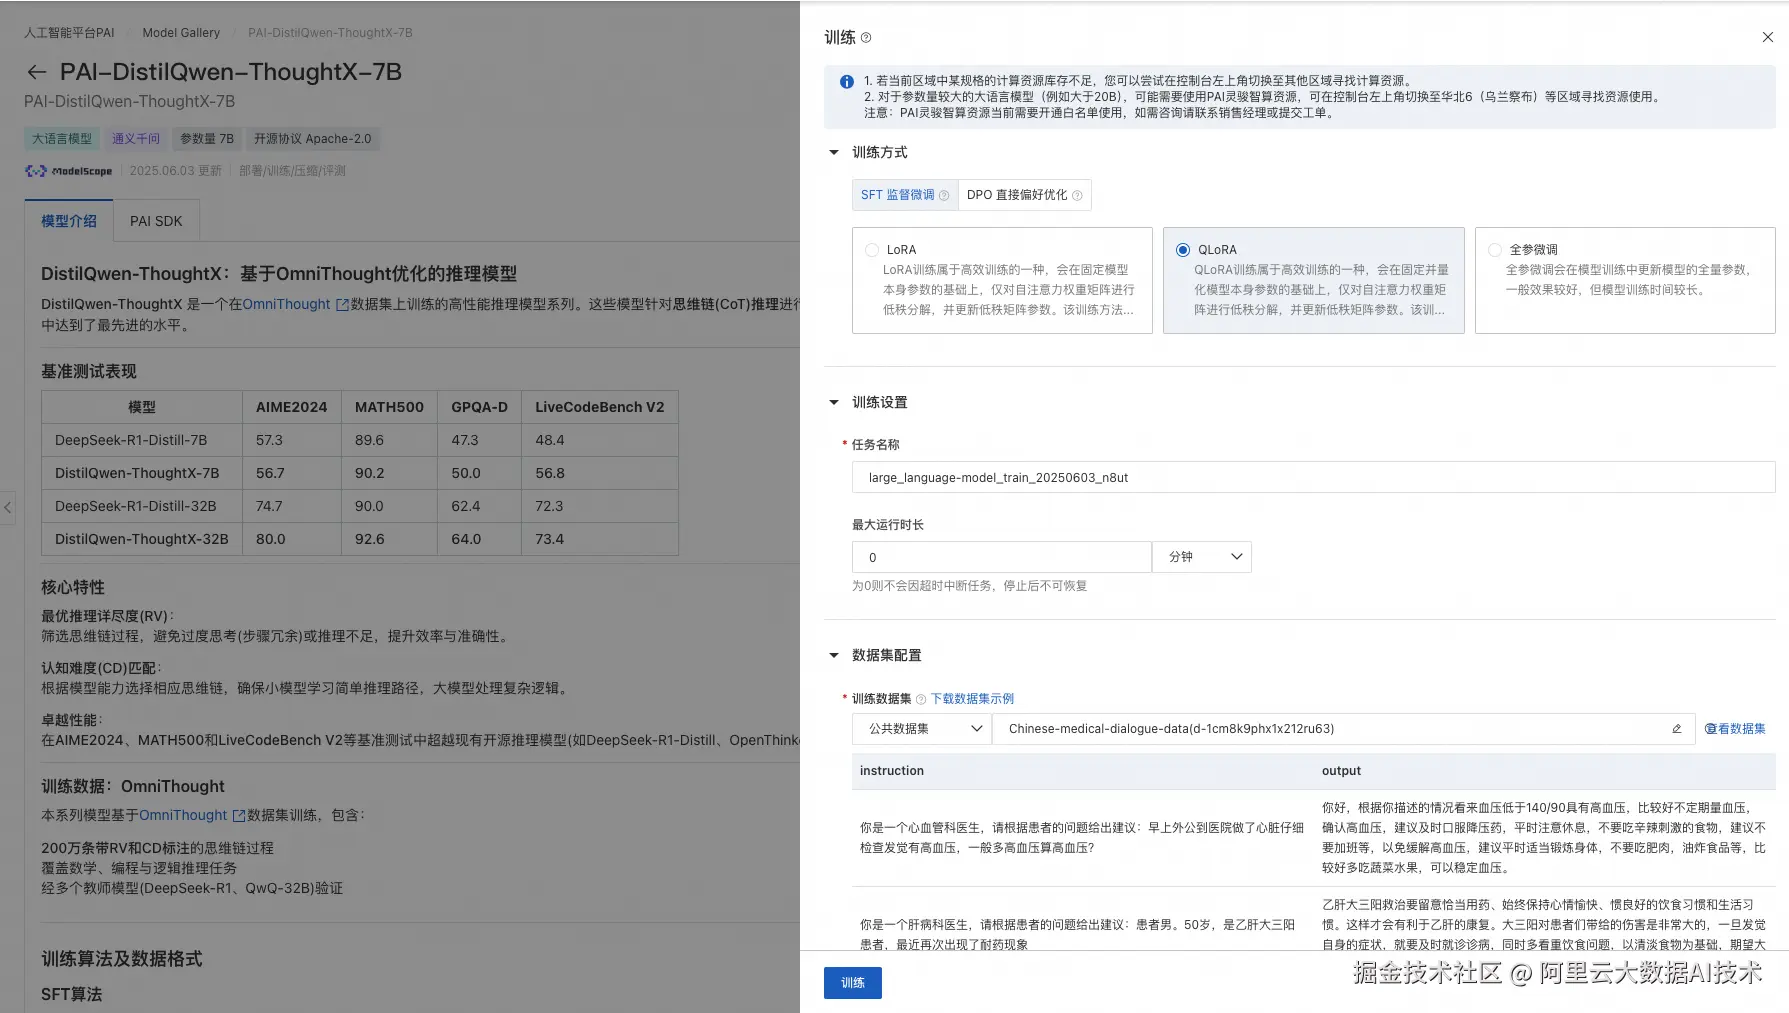Click the help icon beside DPO 直接偏好优化
1789x1013 pixels.
click(1077, 195)
